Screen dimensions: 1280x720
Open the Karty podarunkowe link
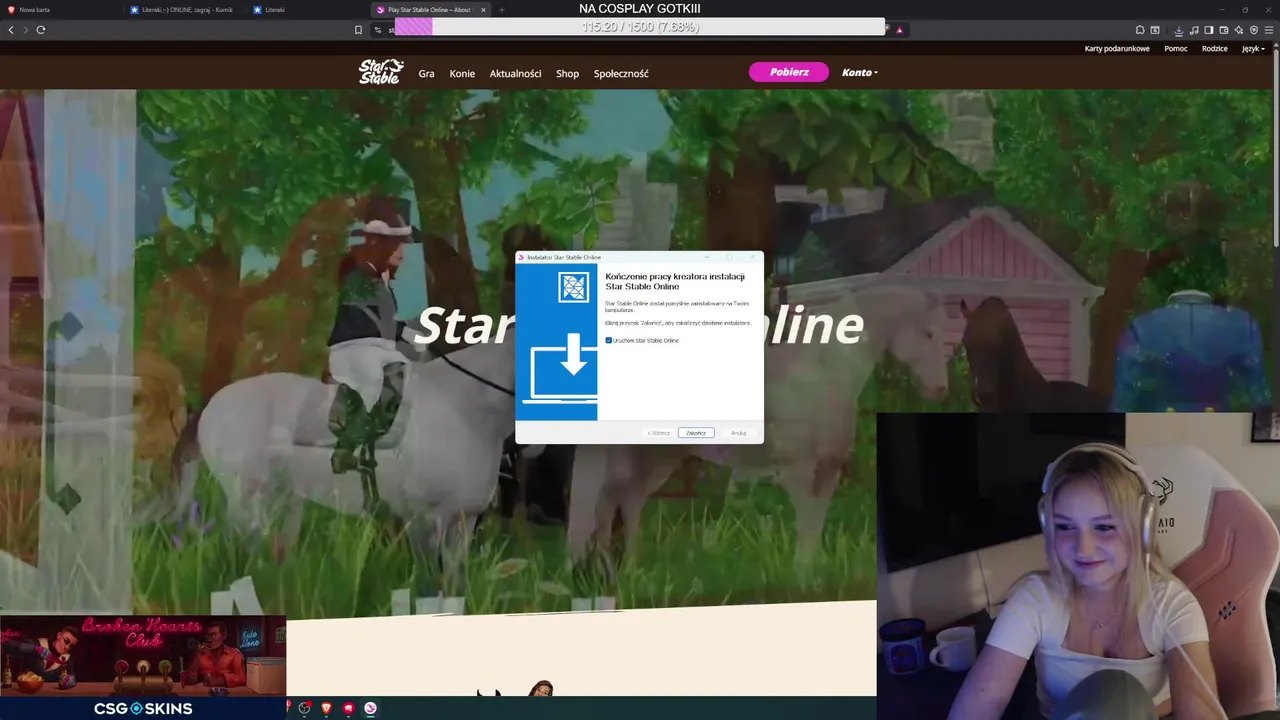[1117, 48]
